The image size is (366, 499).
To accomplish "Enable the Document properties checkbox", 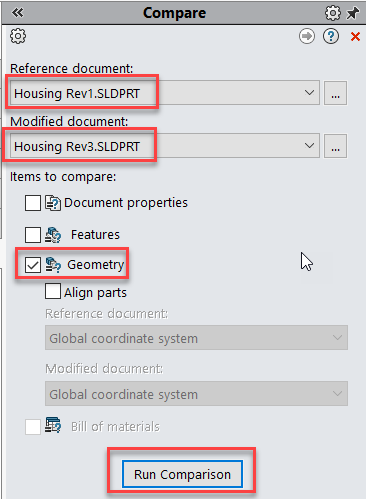I will pos(33,203).
